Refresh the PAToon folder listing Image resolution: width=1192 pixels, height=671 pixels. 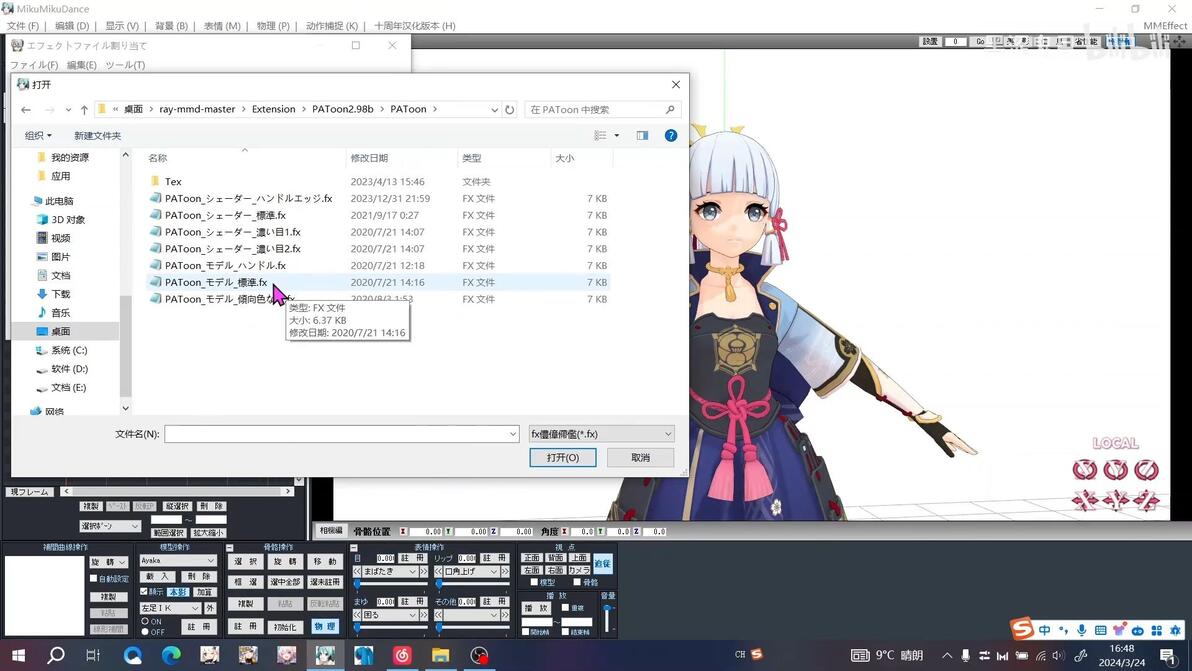click(509, 109)
